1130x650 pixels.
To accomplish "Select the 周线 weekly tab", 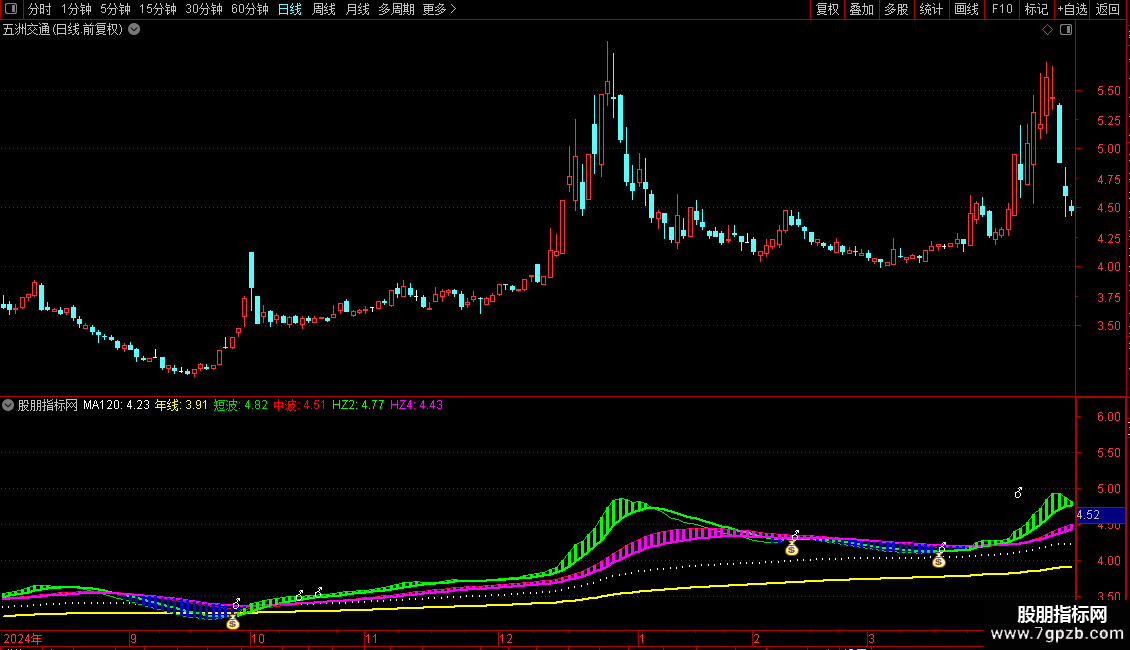I will [x=324, y=9].
